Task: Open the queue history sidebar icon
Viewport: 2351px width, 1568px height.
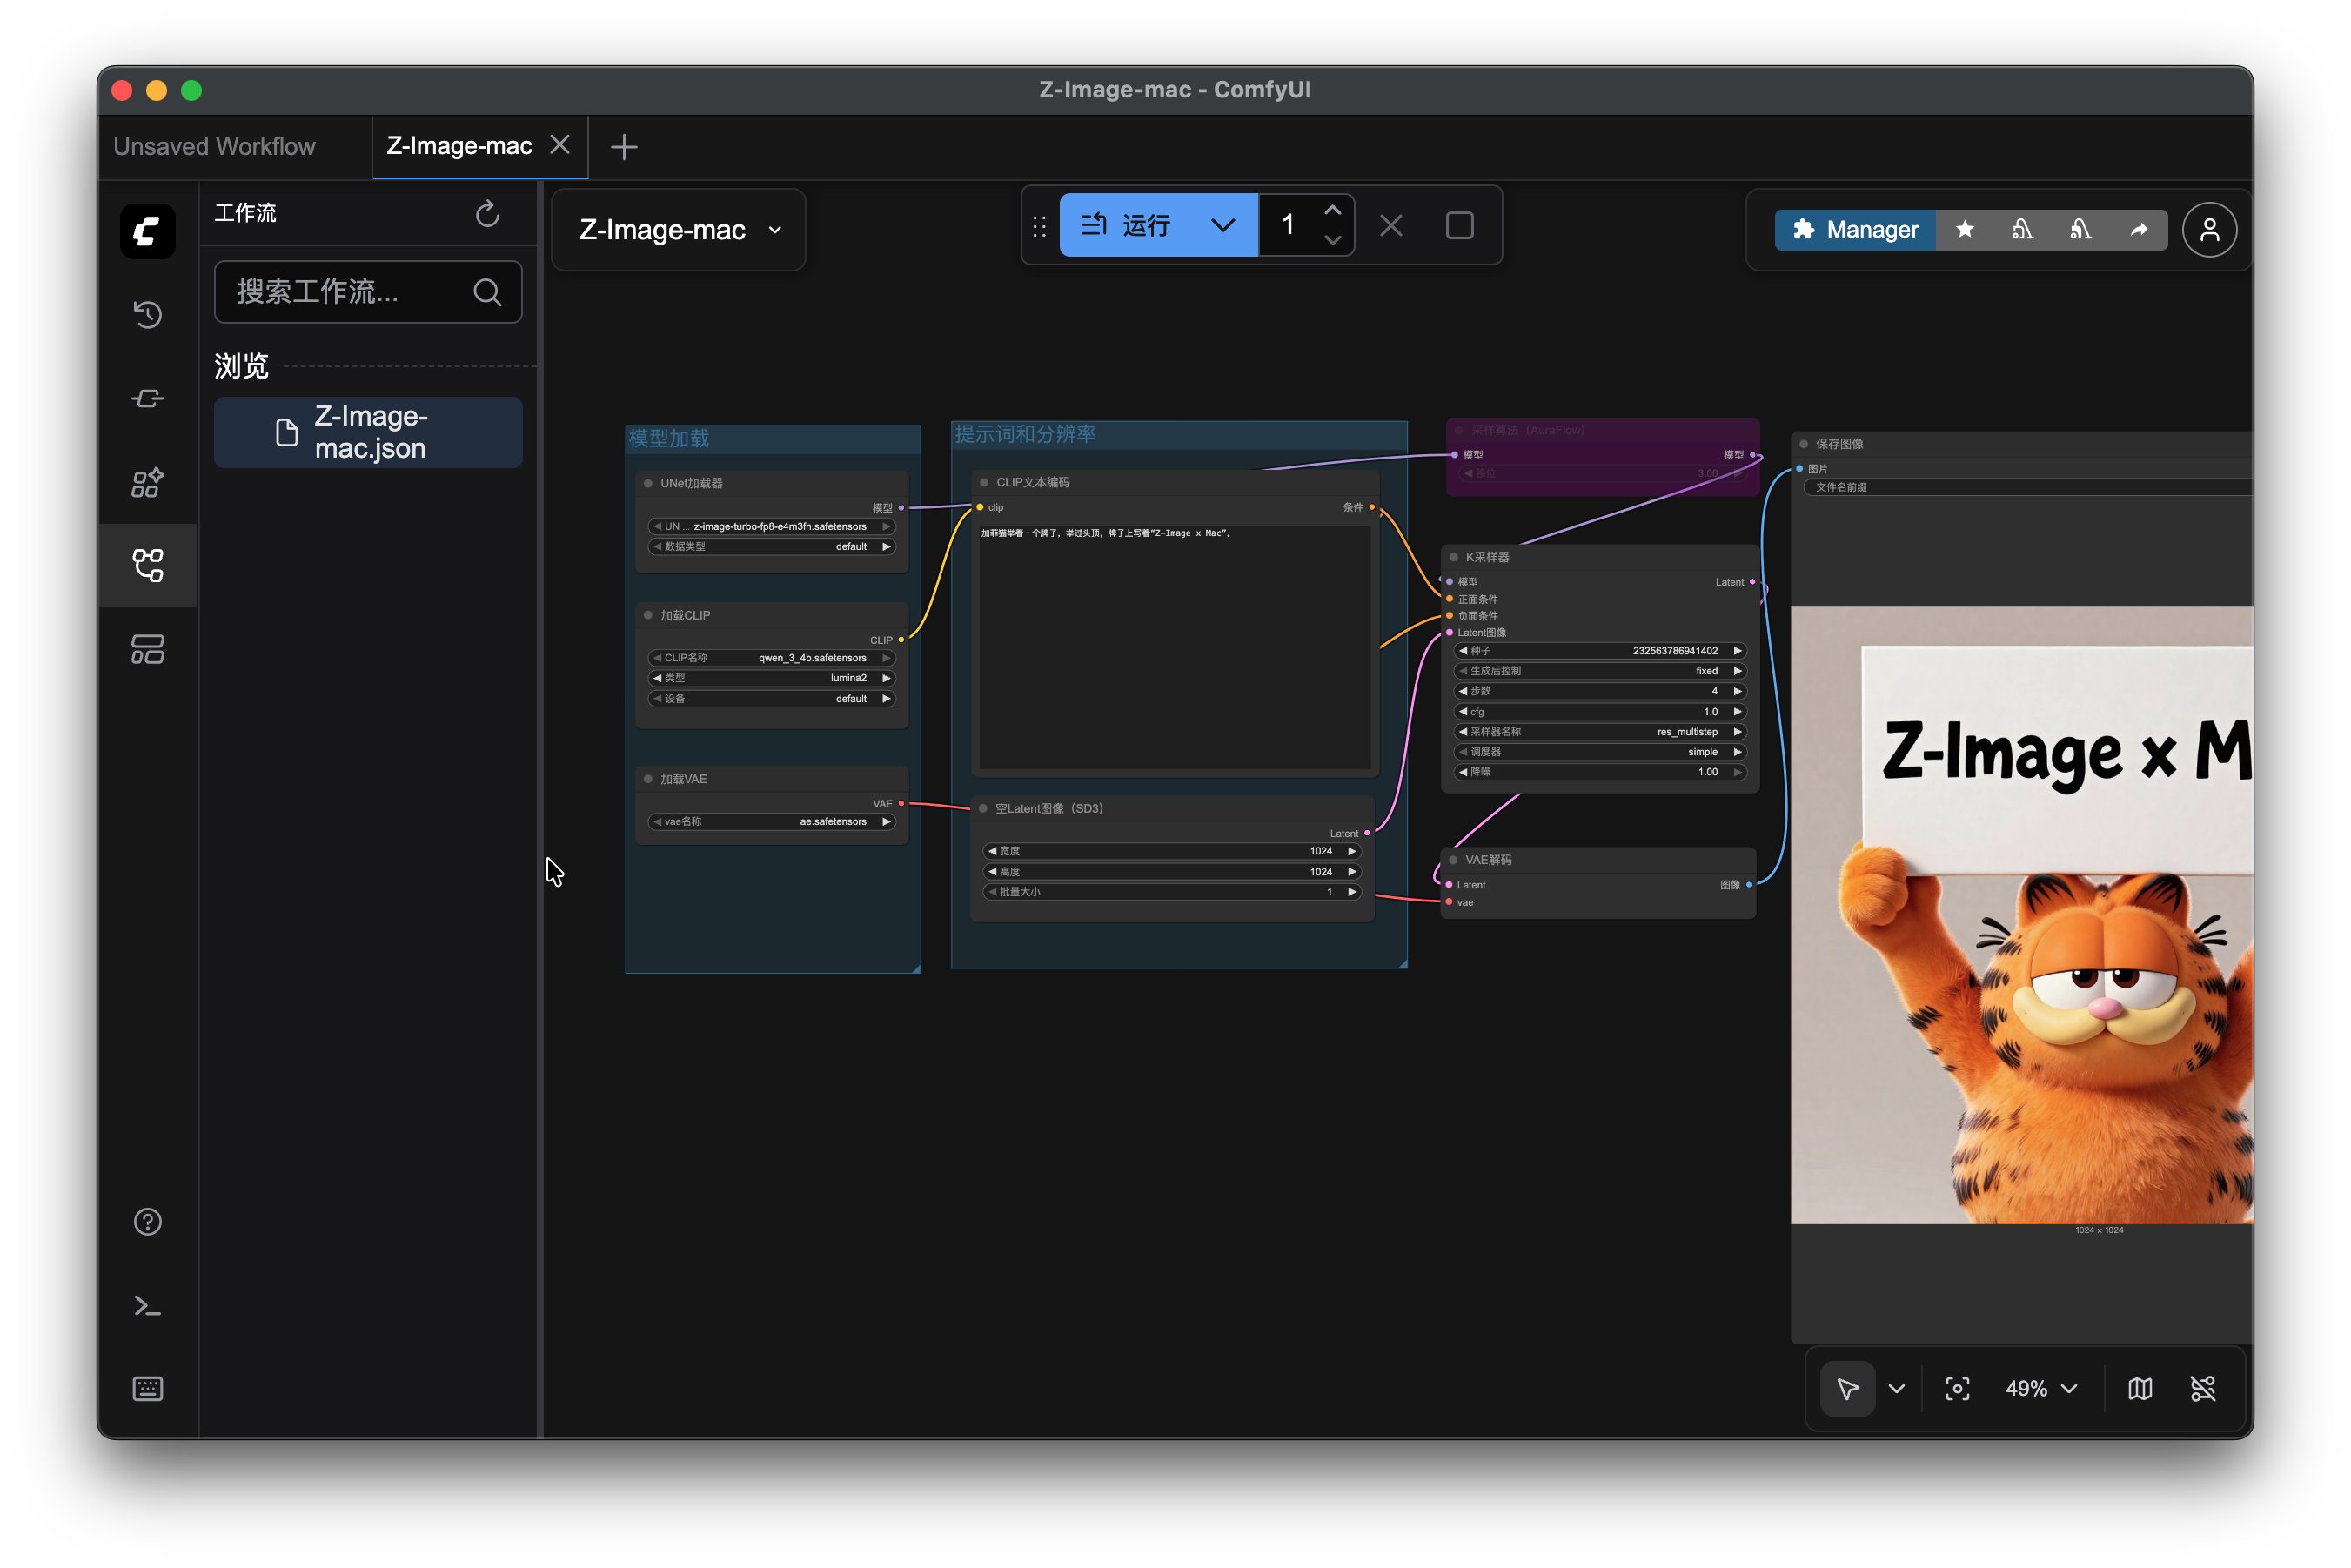Action: pos(147,315)
